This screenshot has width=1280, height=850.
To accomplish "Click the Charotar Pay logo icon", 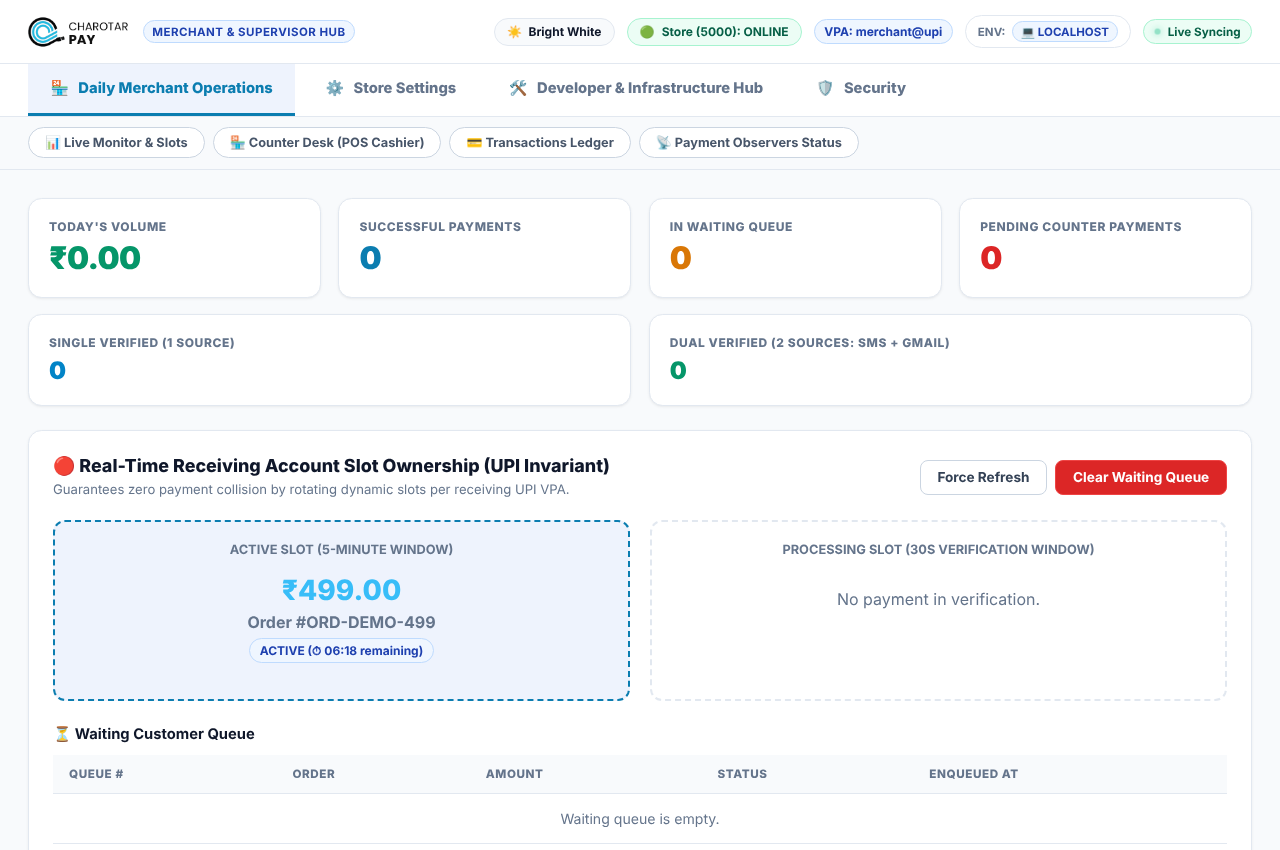I will click(x=44, y=32).
